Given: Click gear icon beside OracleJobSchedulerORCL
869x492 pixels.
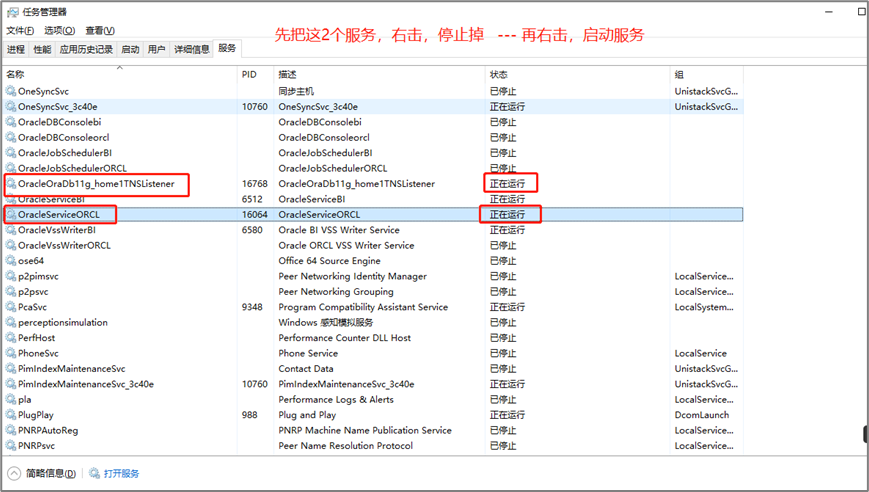Looking at the screenshot, I should tap(11, 168).
